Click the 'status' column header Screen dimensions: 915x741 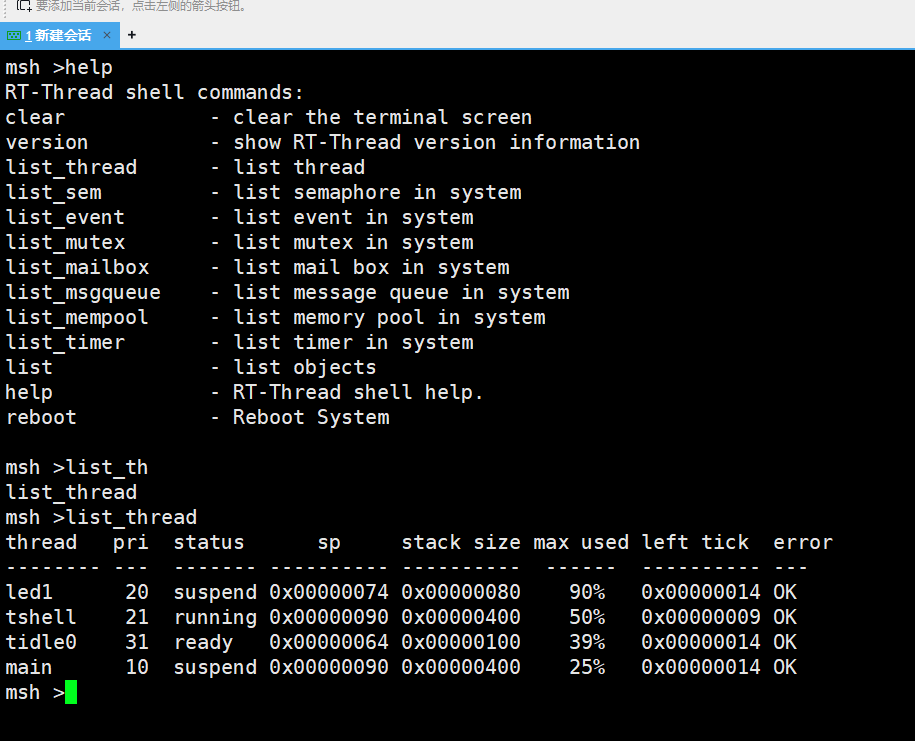(x=209, y=543)
